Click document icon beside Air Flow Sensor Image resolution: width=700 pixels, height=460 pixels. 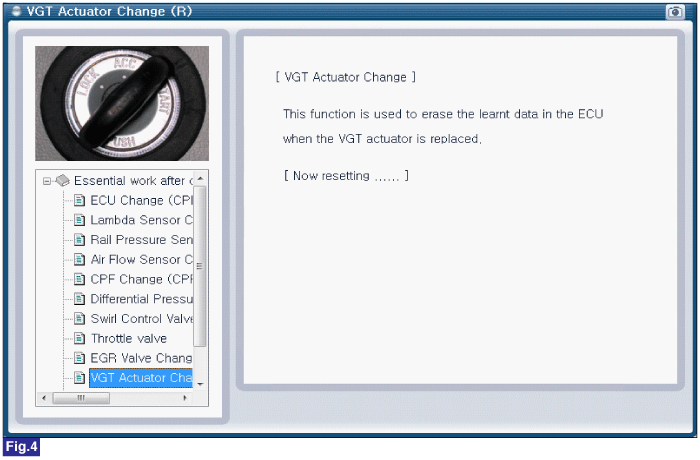click(x=79, y=259)
